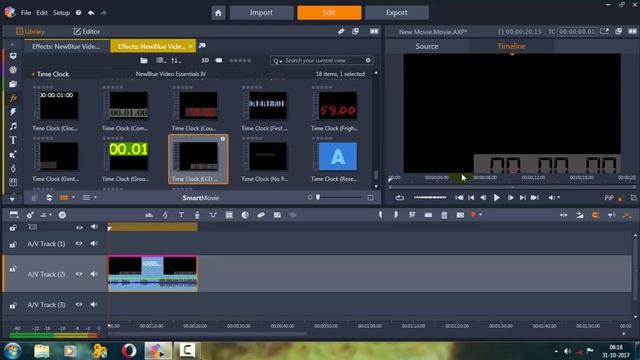Open the Transitions lightning icon in sidebar
The width and height of the screenshot is (640, 360).
[x=13, y=112]
